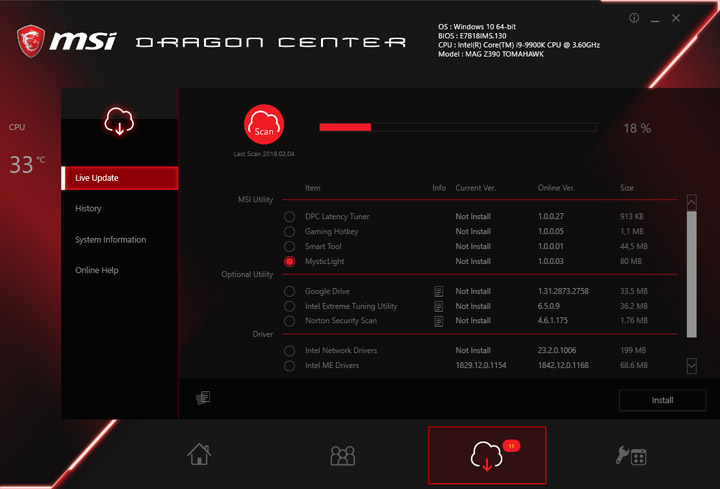Open the Home tab icon
The height and width of the screenshot is (489, 720).
(x=199, y=454)
